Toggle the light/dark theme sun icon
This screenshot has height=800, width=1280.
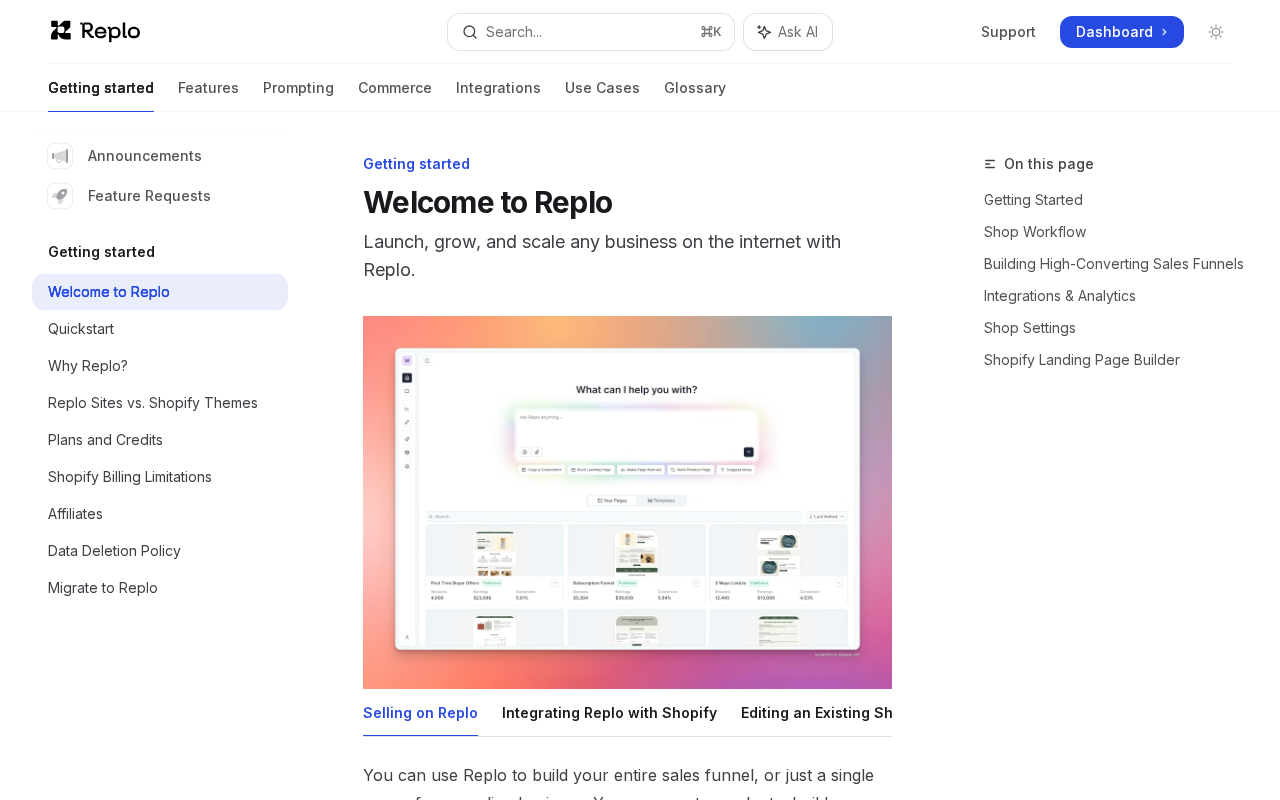[x=1216, y=32]
